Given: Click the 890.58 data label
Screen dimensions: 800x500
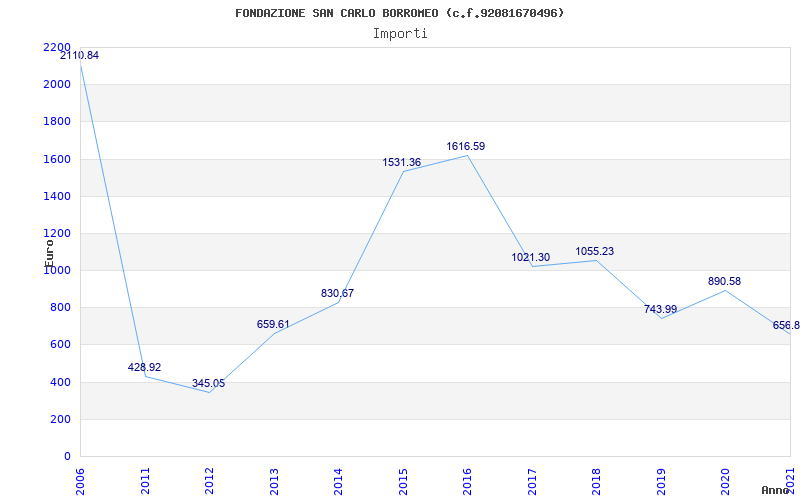Looking at the screenshot, I should click(724, 282).
